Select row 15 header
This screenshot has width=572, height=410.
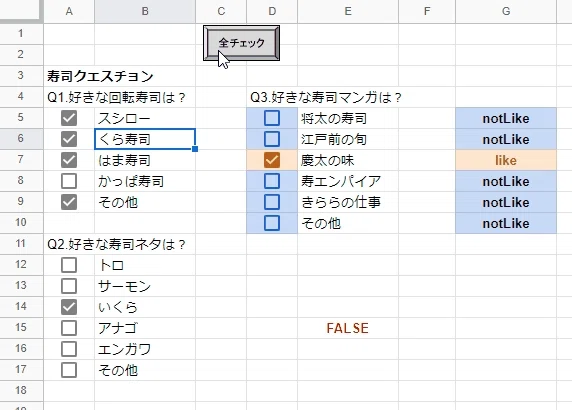tap(21, 328)
